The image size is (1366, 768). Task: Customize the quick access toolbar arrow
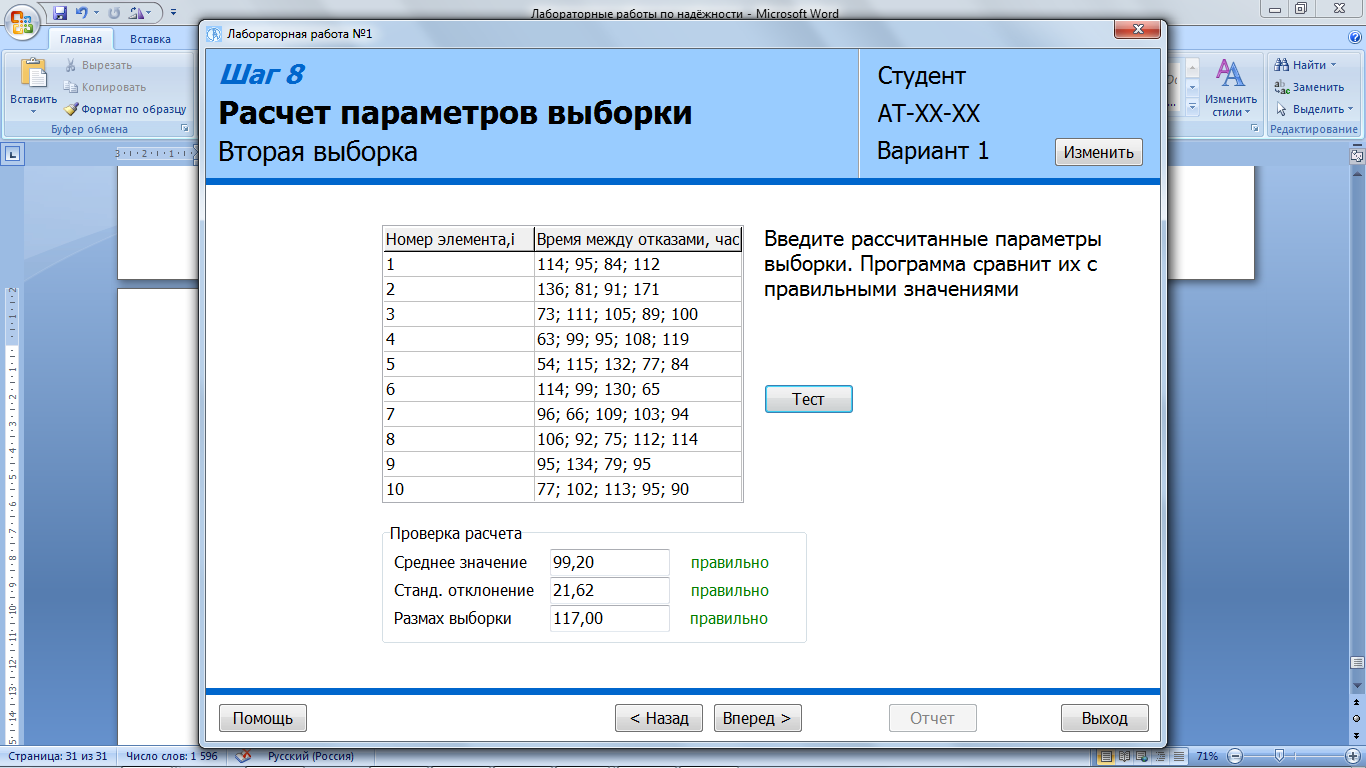click(x=174, y=13)
